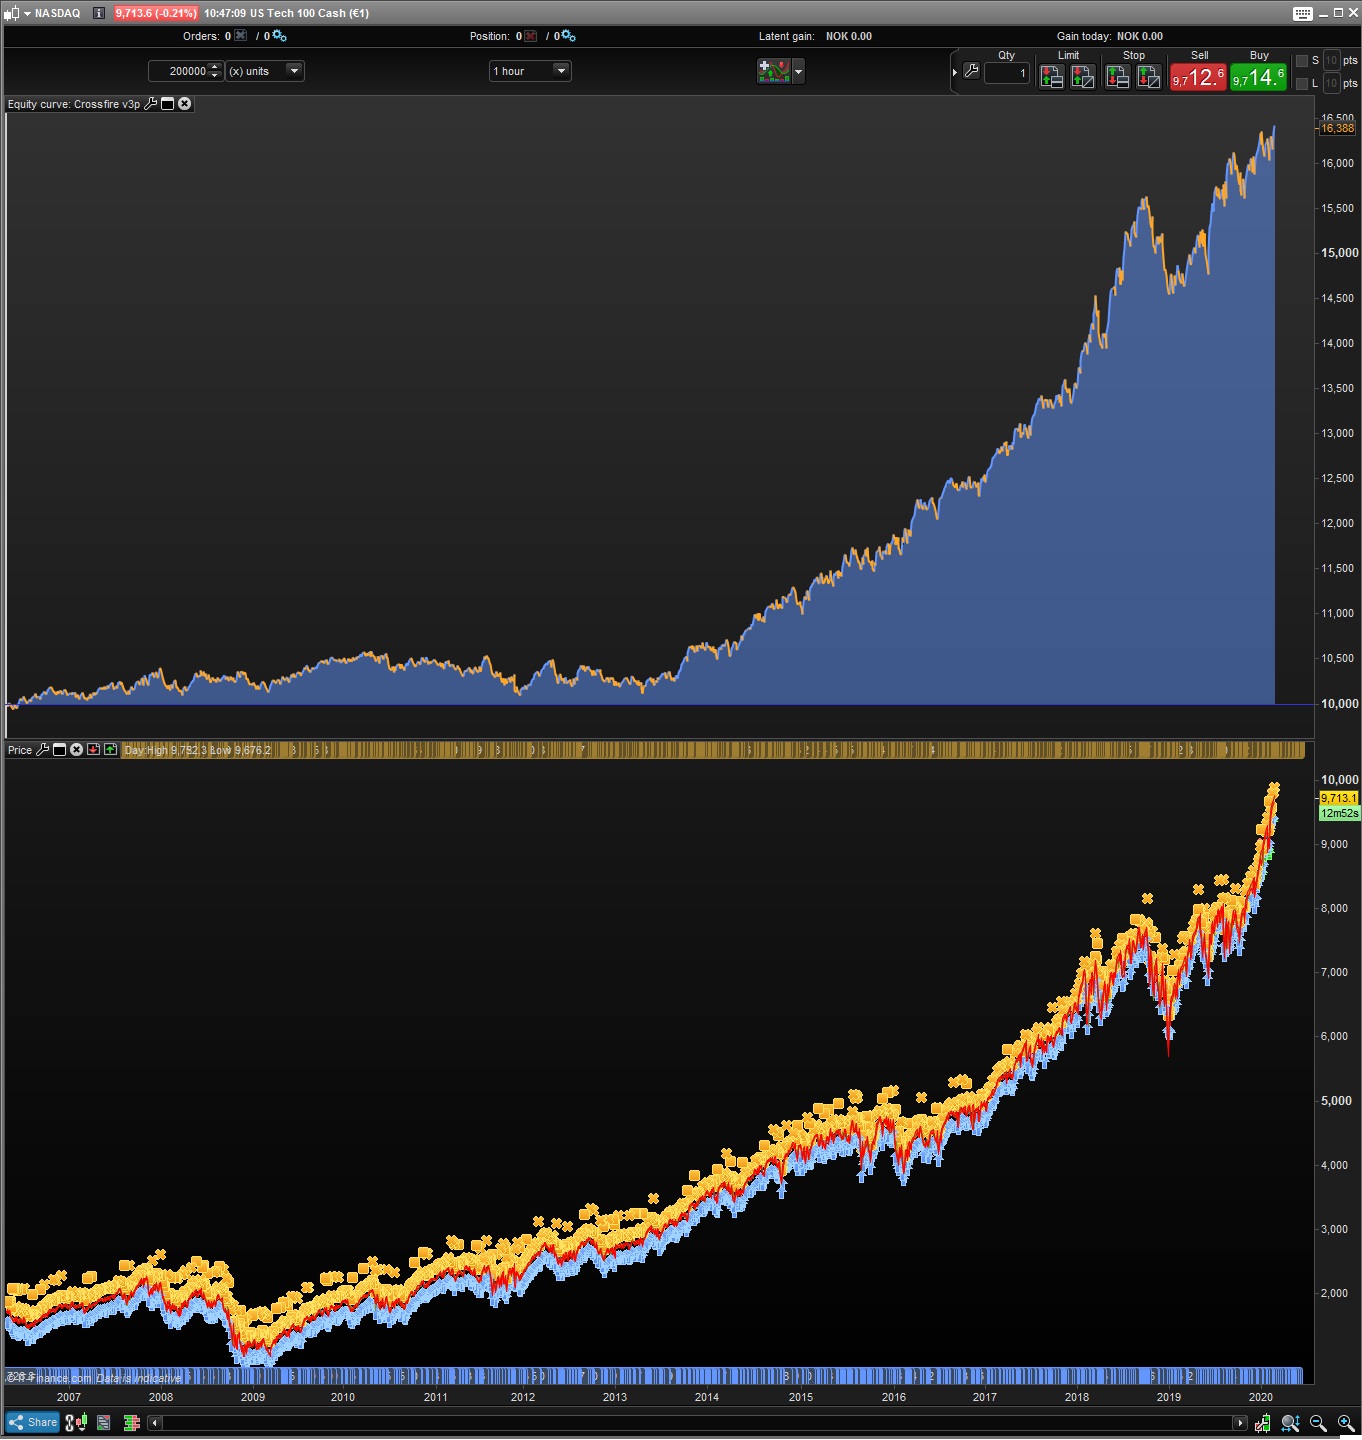Click the right arrow of the time scrollbar

(x=1240, y=1423)
